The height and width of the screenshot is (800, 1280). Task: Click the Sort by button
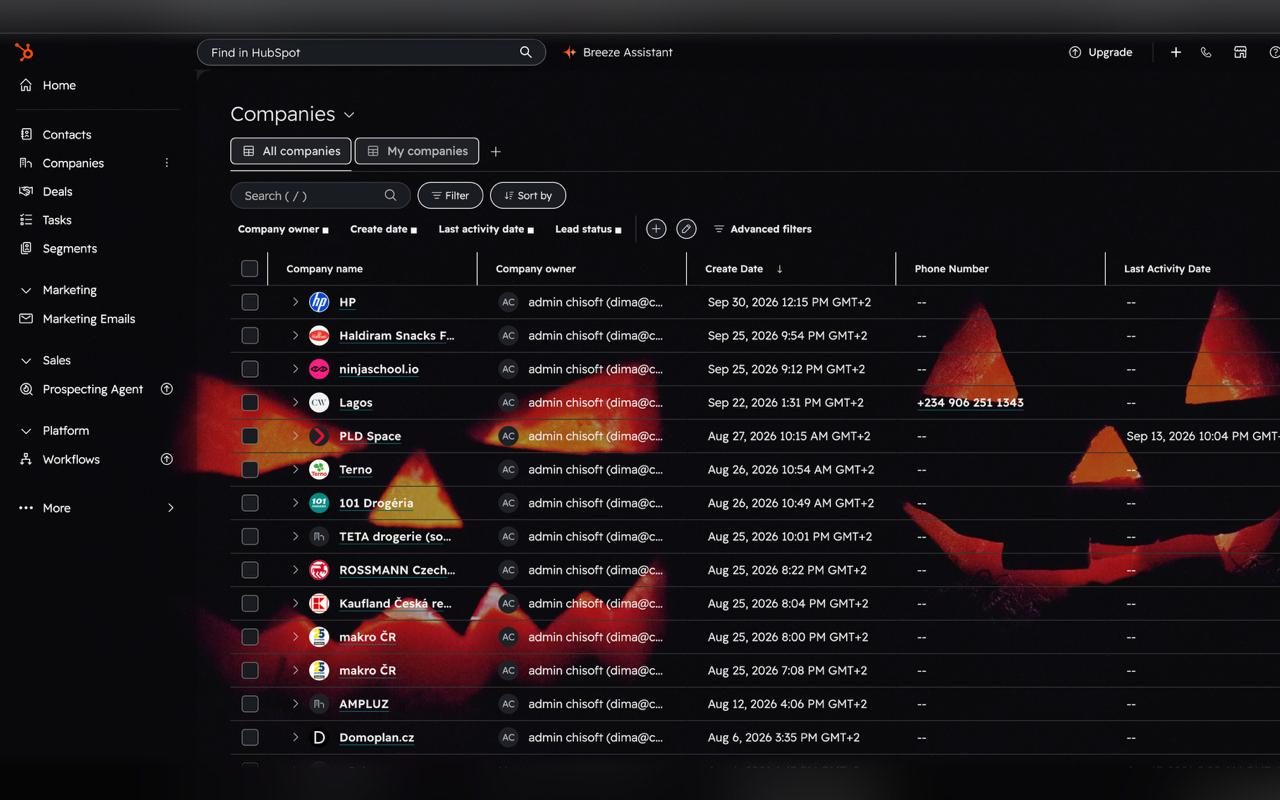pos(528,196)
